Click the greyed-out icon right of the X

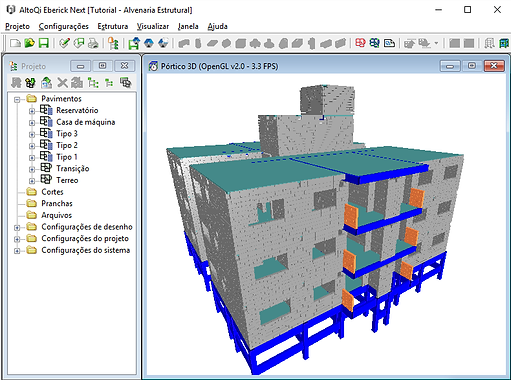(x=77, y=82)
